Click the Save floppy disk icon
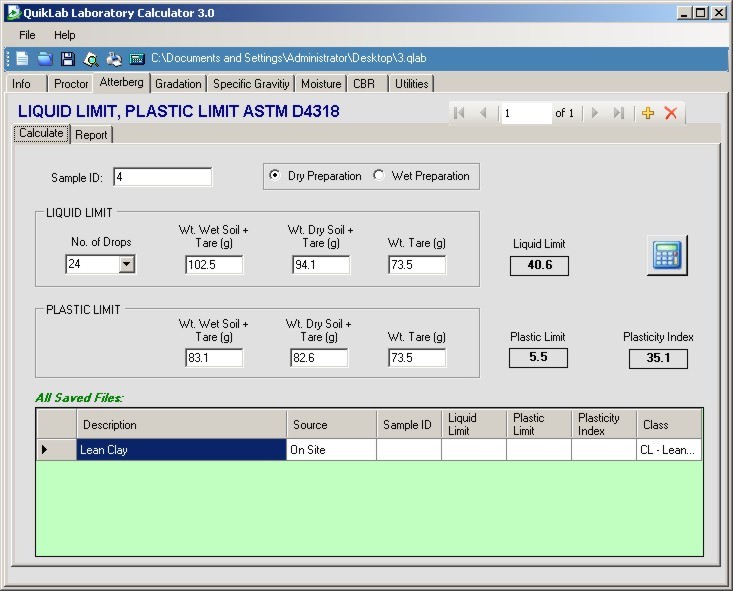Image resolution: width=733 pixels, height=591 pixels. [x=68, y=59]
